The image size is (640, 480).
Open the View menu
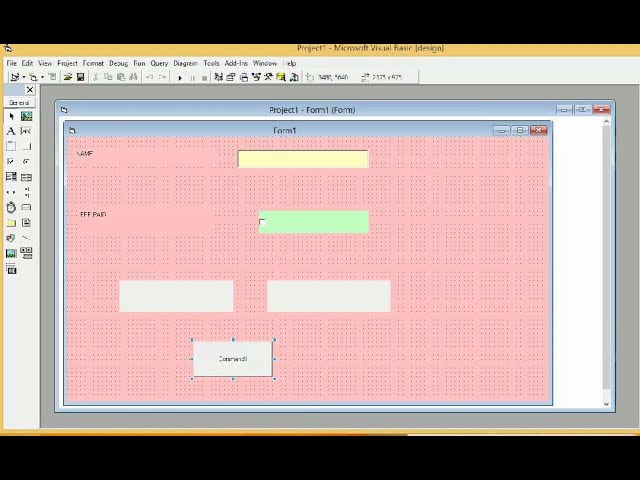tap(45, 63)
